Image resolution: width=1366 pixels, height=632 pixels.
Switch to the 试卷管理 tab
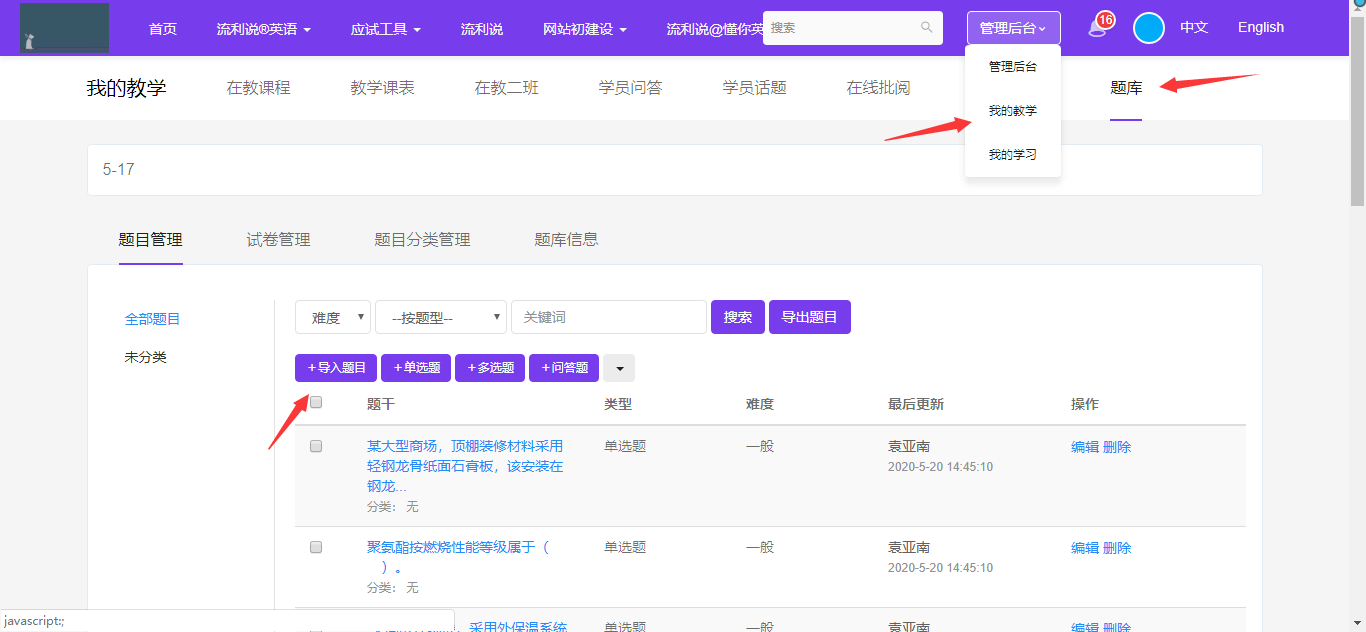278,239
